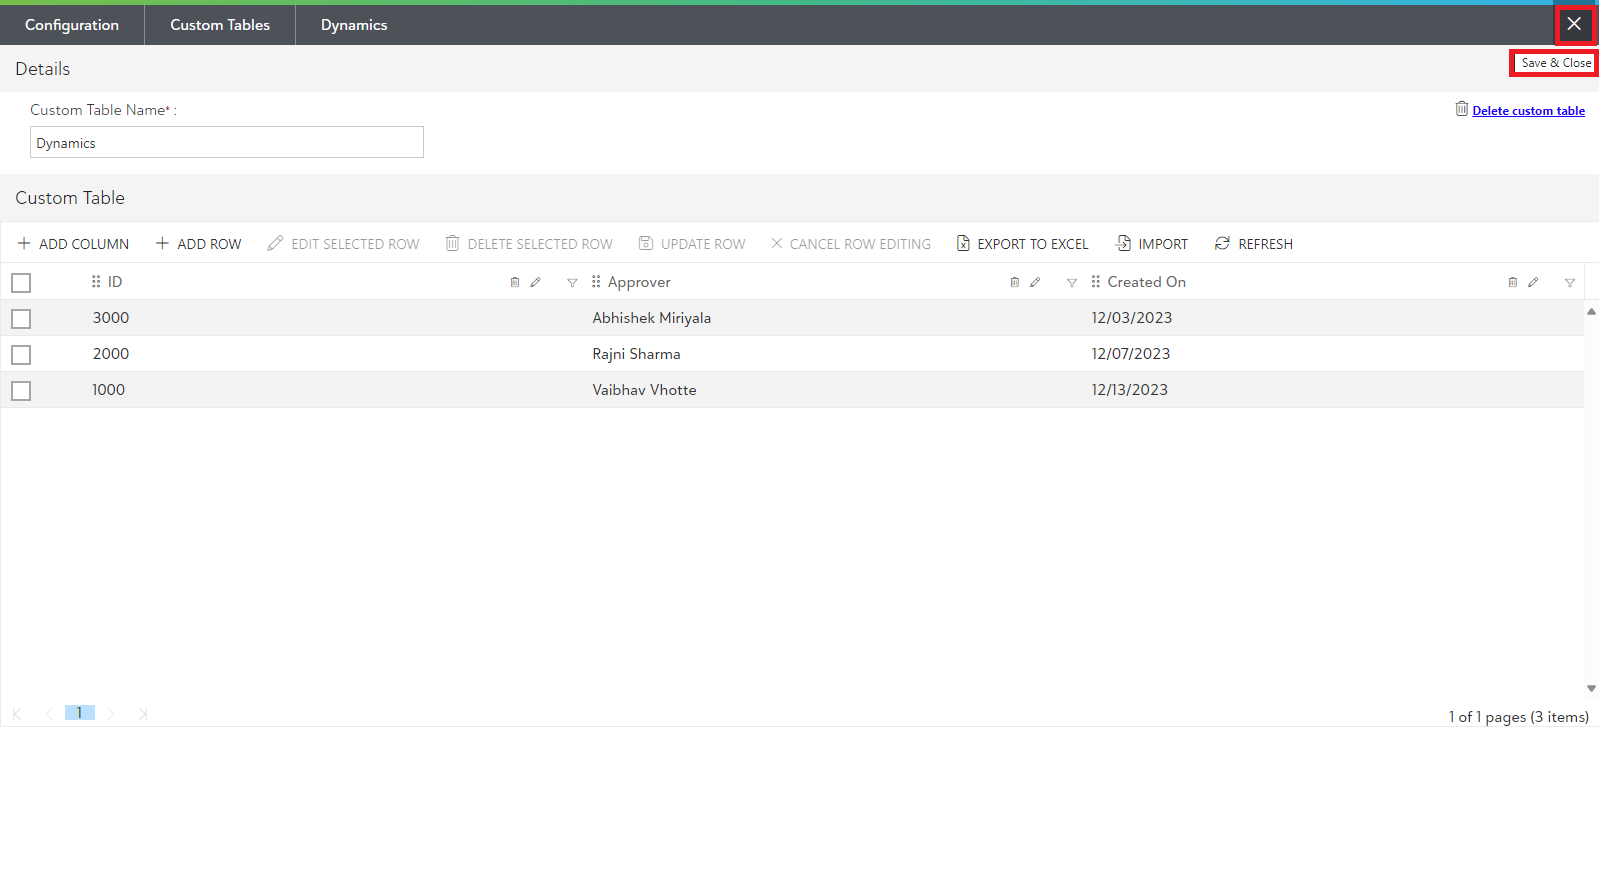
Task: Click the drag handle of the Approver column
Action: (596, 282)
